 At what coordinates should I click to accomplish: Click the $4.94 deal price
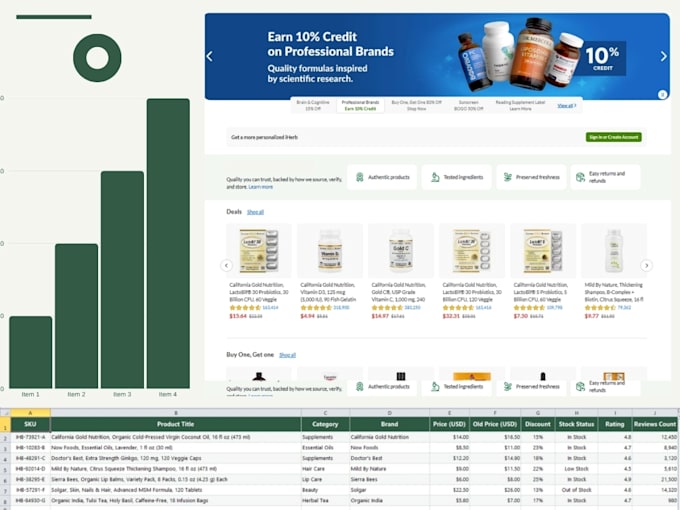[307, 316]
